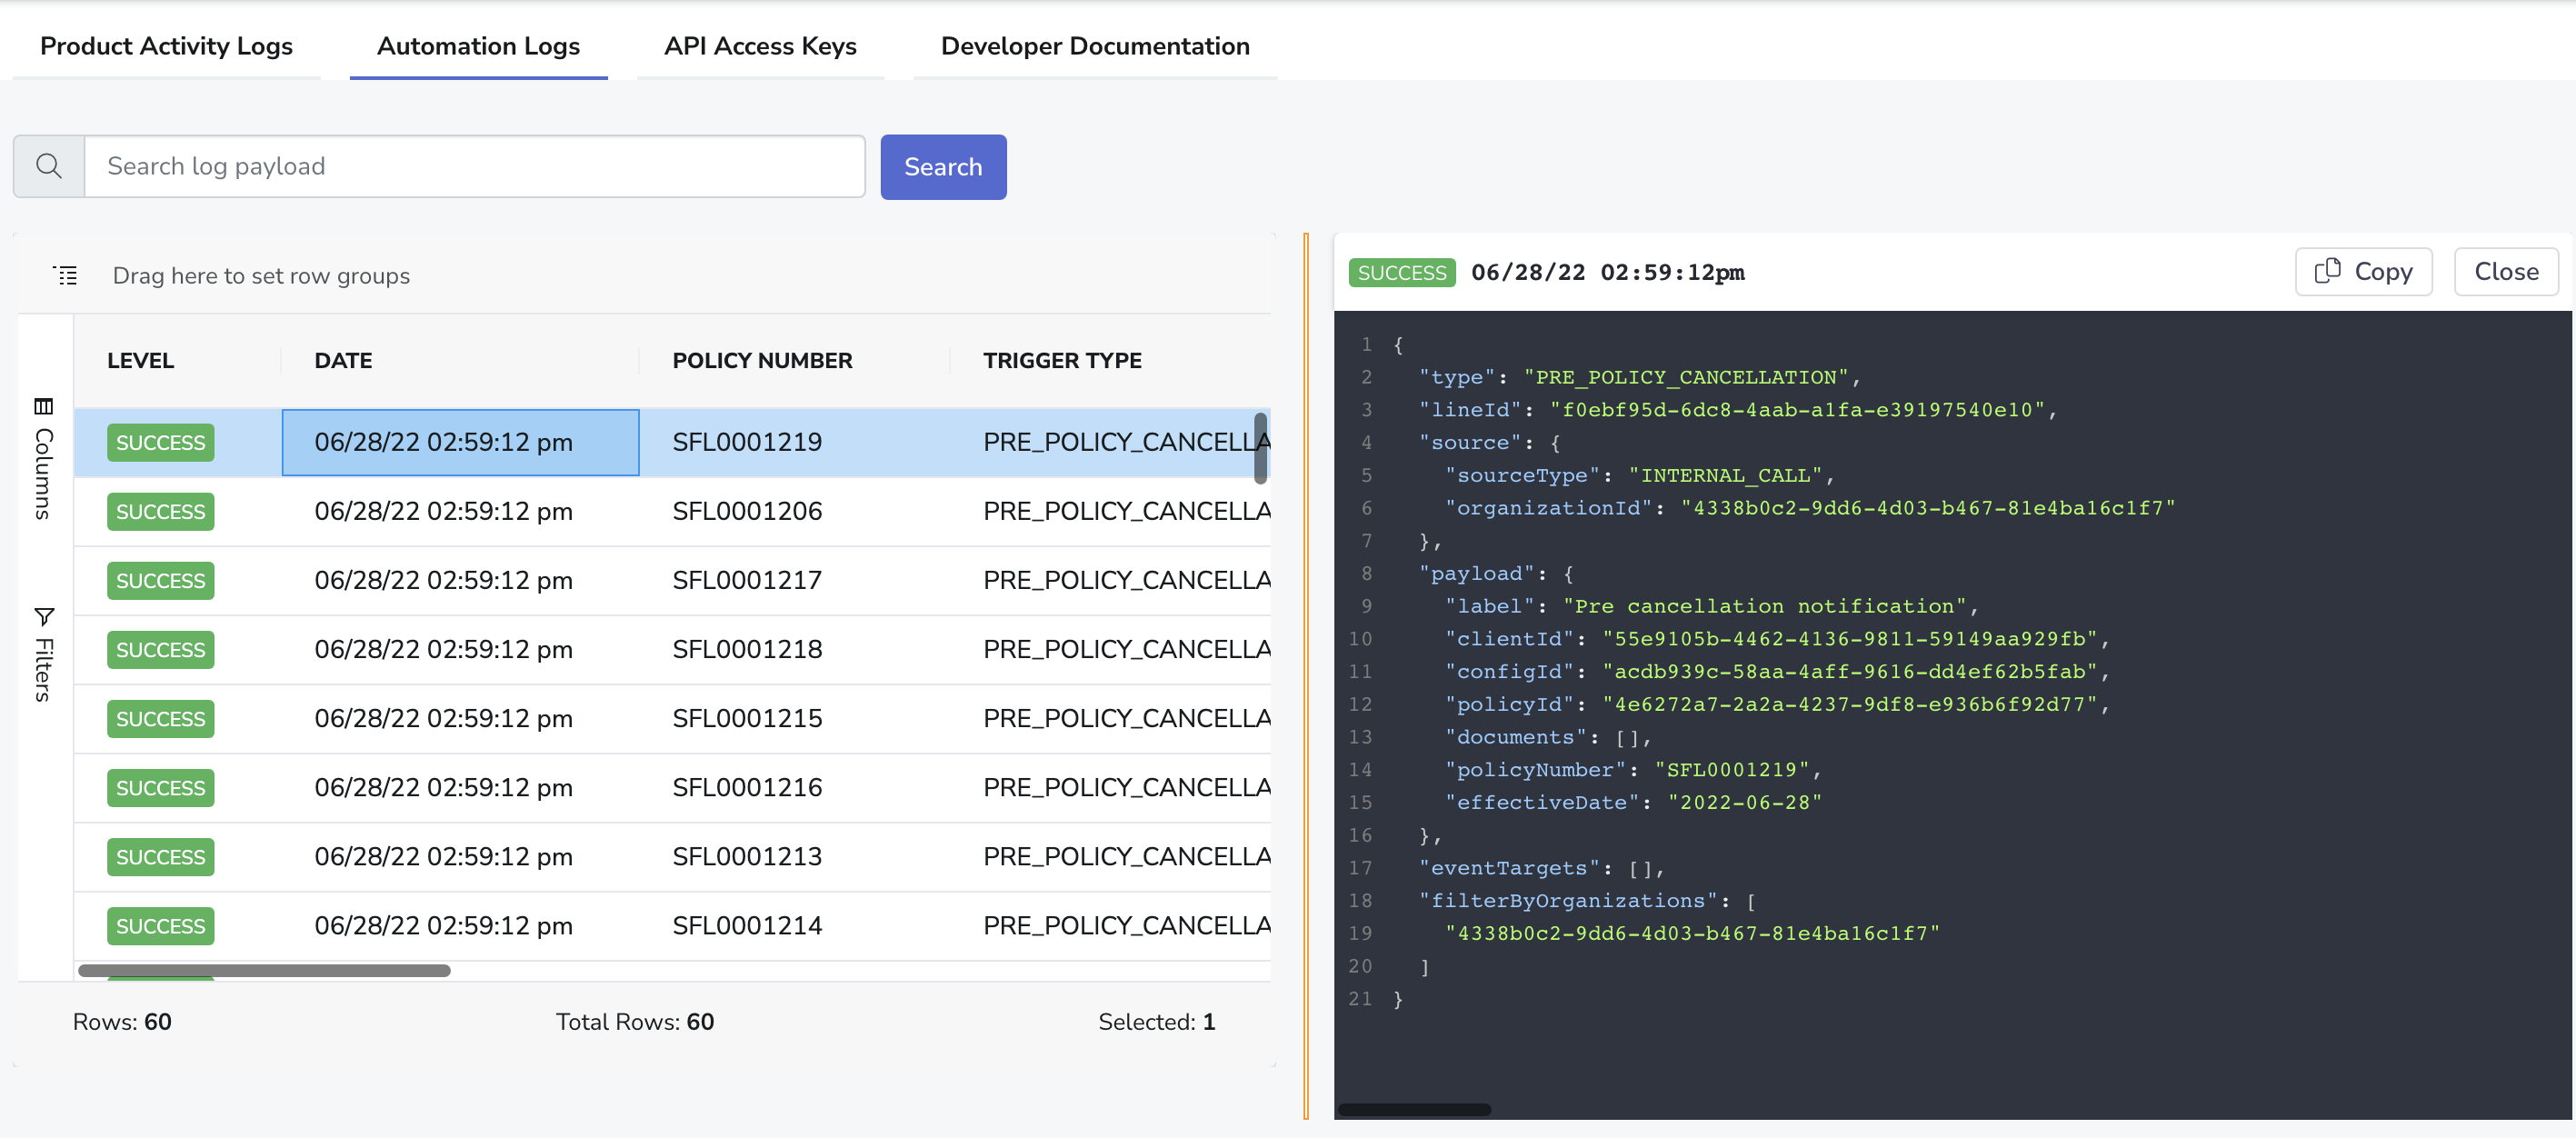This screenshot has width=2576, height=1138.
Task: Select policy number SFL0001217 cell
Action: click(794, 580)
